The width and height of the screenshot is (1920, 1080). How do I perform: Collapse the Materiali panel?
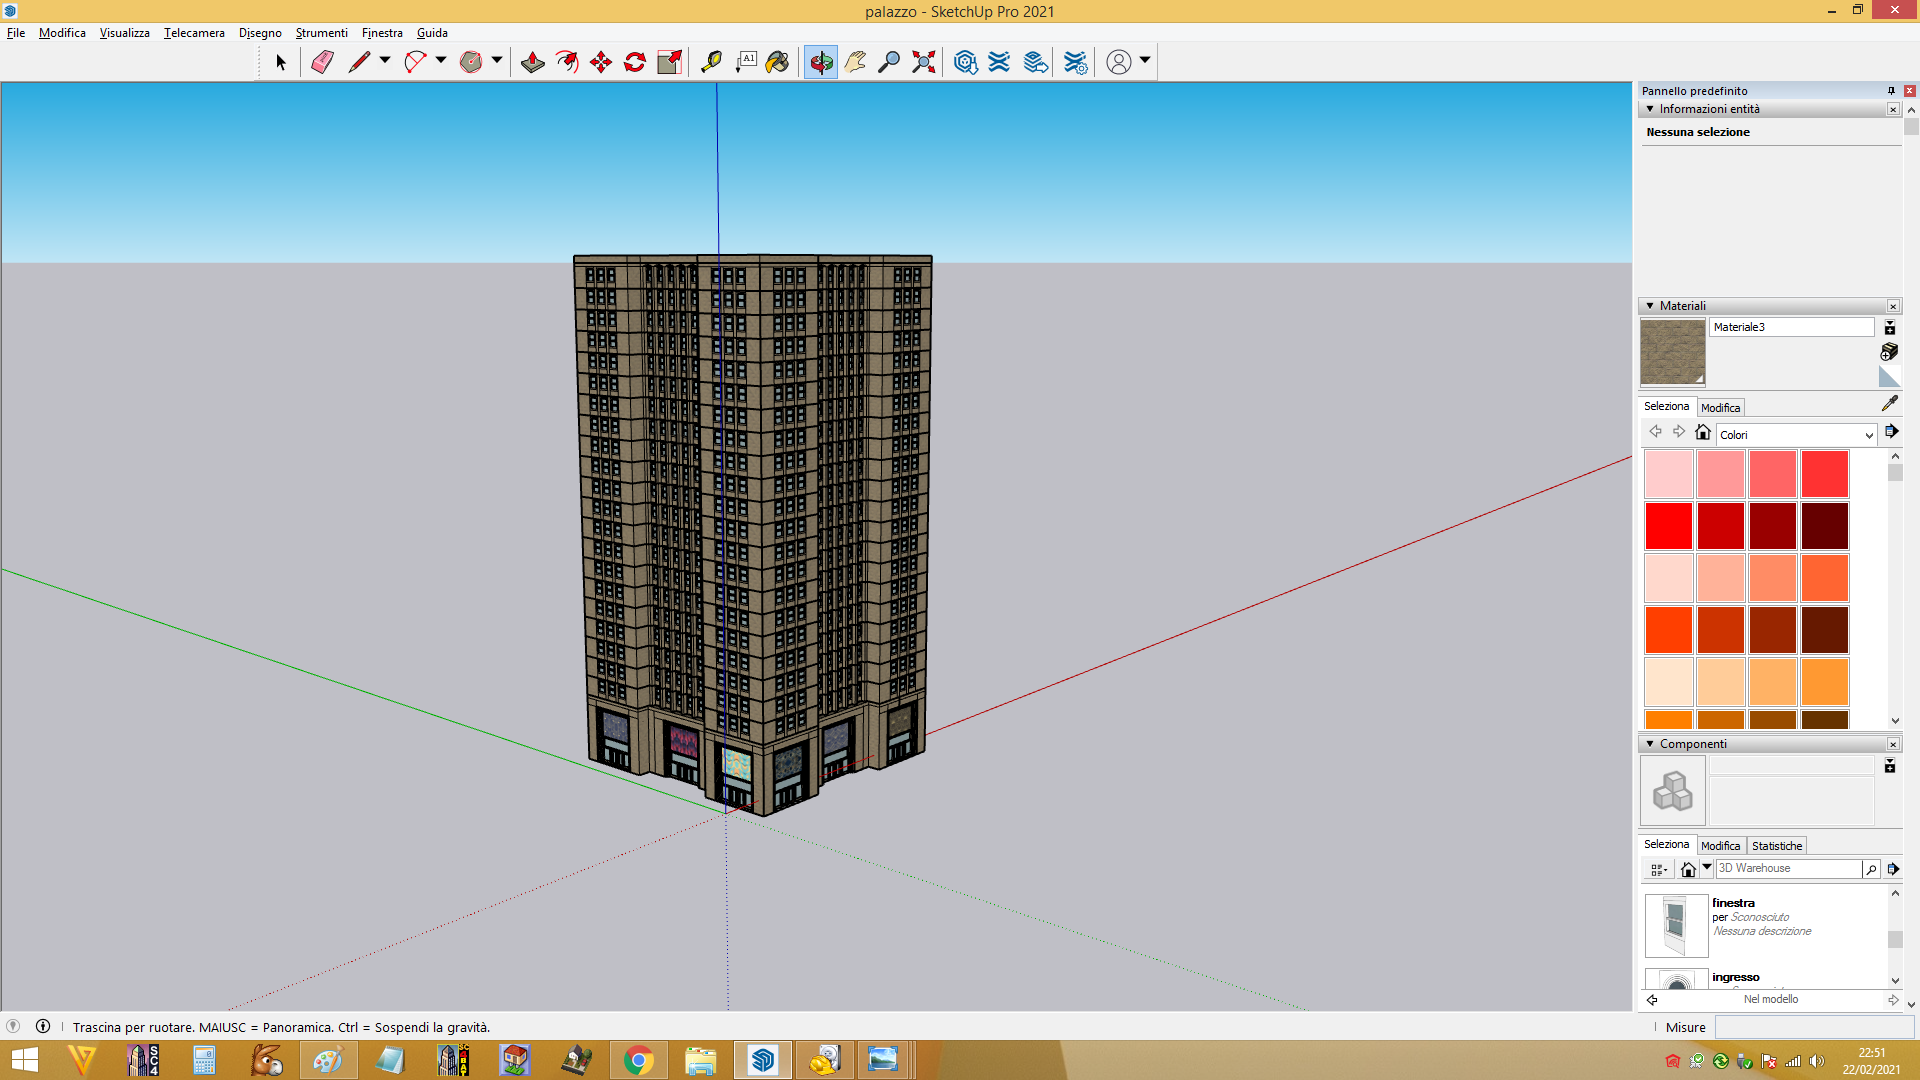tap(1650, 306)
